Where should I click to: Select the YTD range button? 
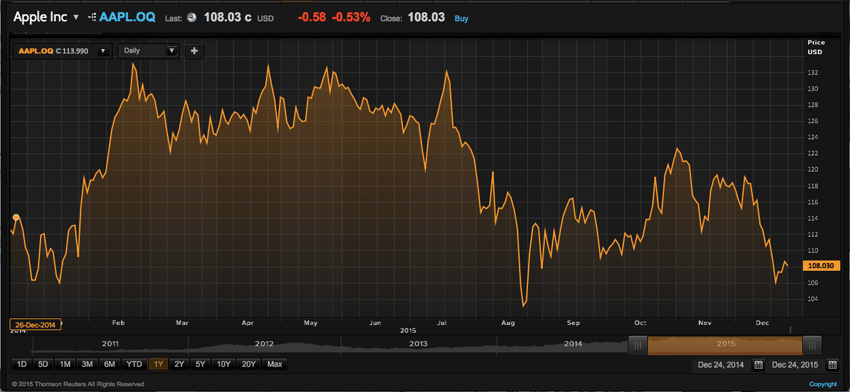[x=133, y=364]
